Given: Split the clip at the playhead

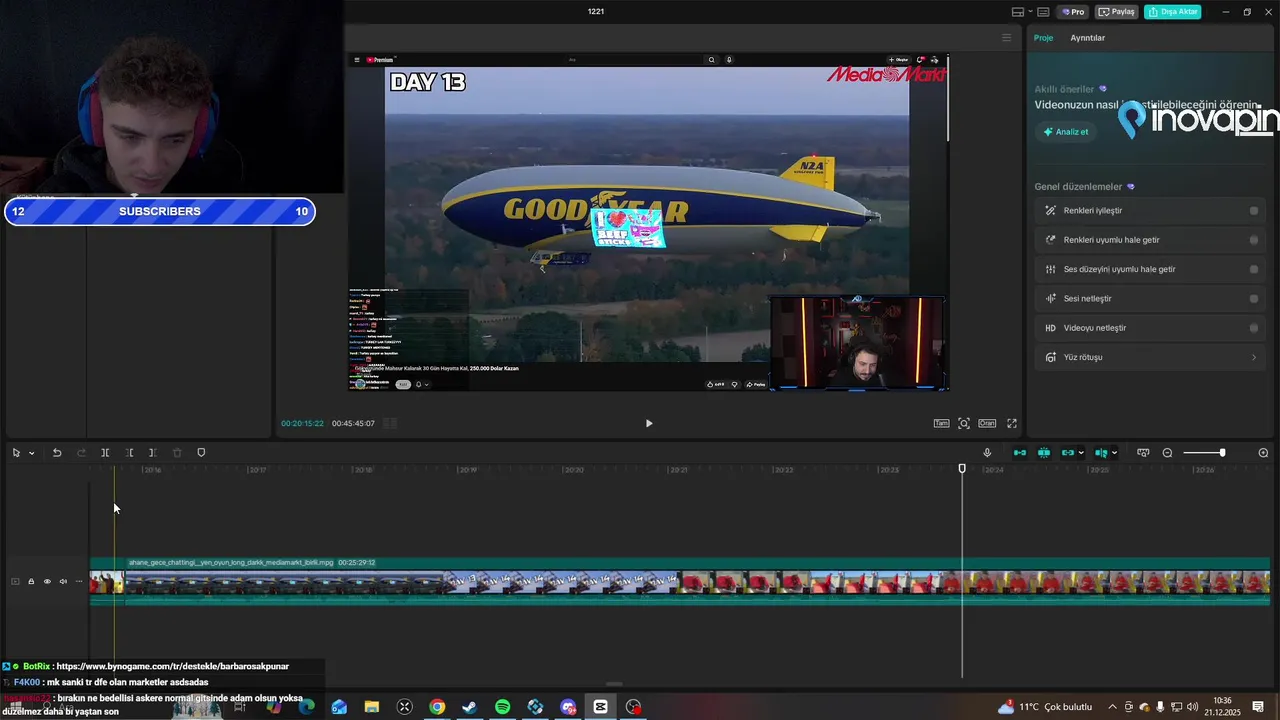Looking at the screenshot, I should click(x=105, y=453).
